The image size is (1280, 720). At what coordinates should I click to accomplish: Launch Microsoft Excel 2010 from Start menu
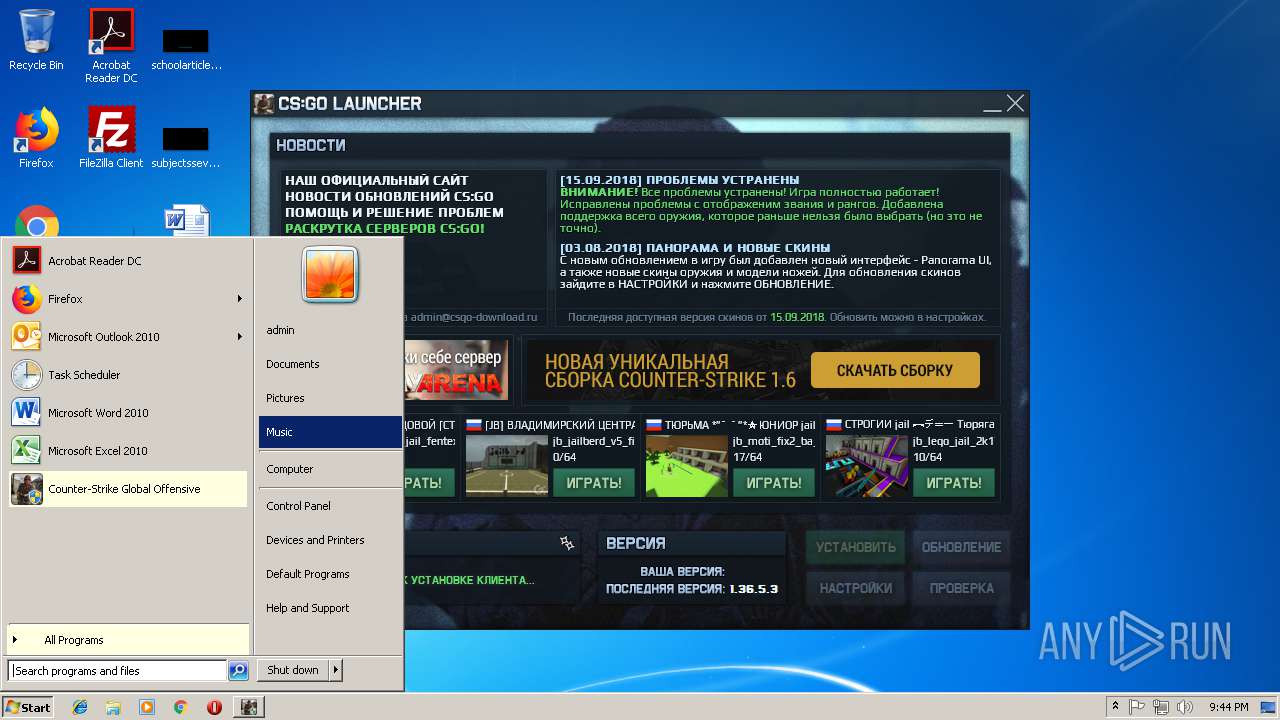(128, 451)
